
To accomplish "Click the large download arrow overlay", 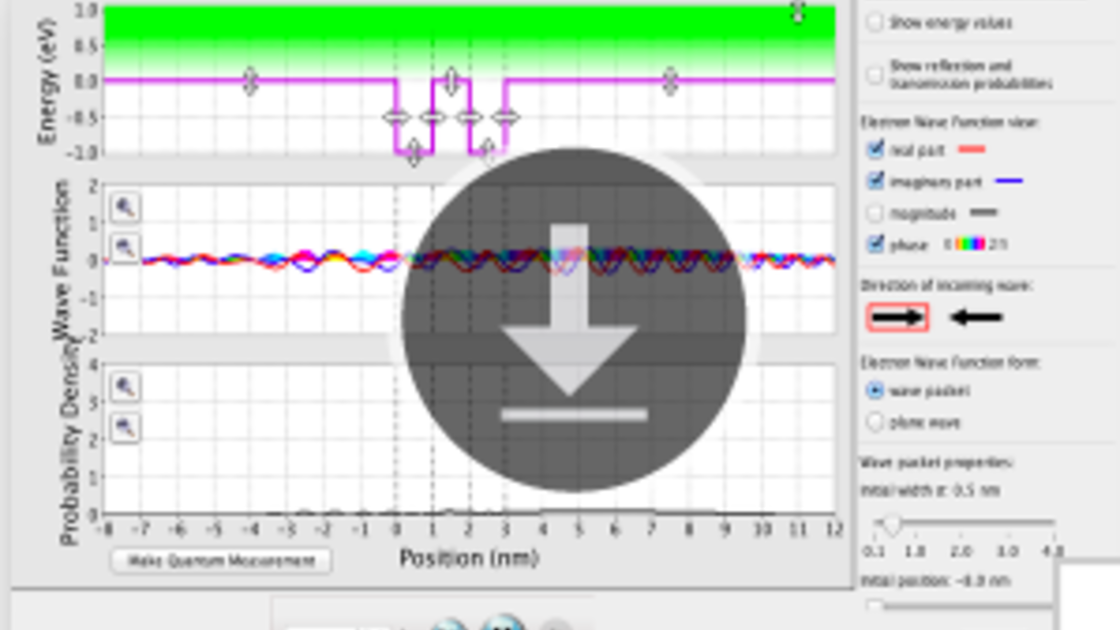I will tap(574, 320).
